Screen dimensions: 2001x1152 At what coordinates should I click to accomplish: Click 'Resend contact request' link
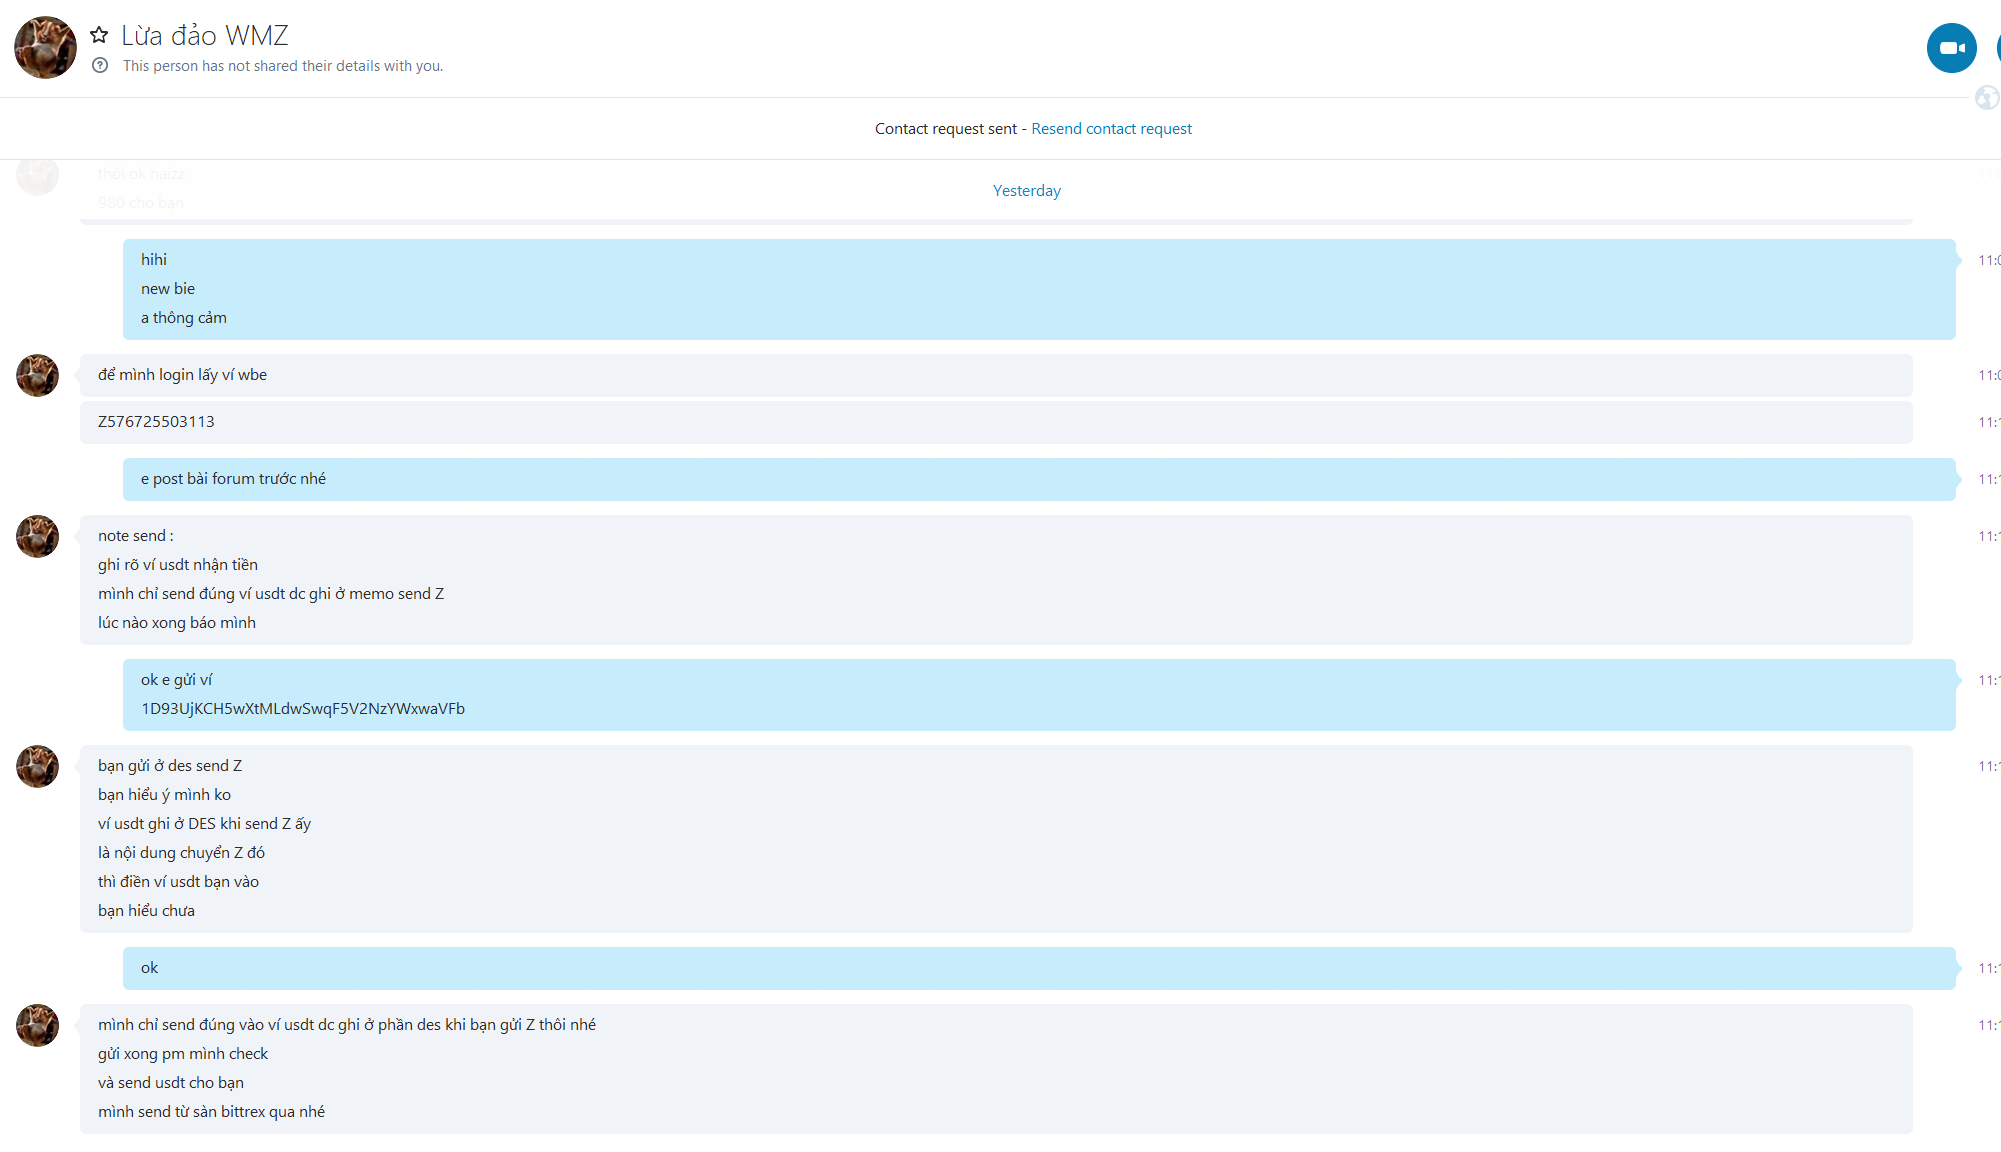1111,129
